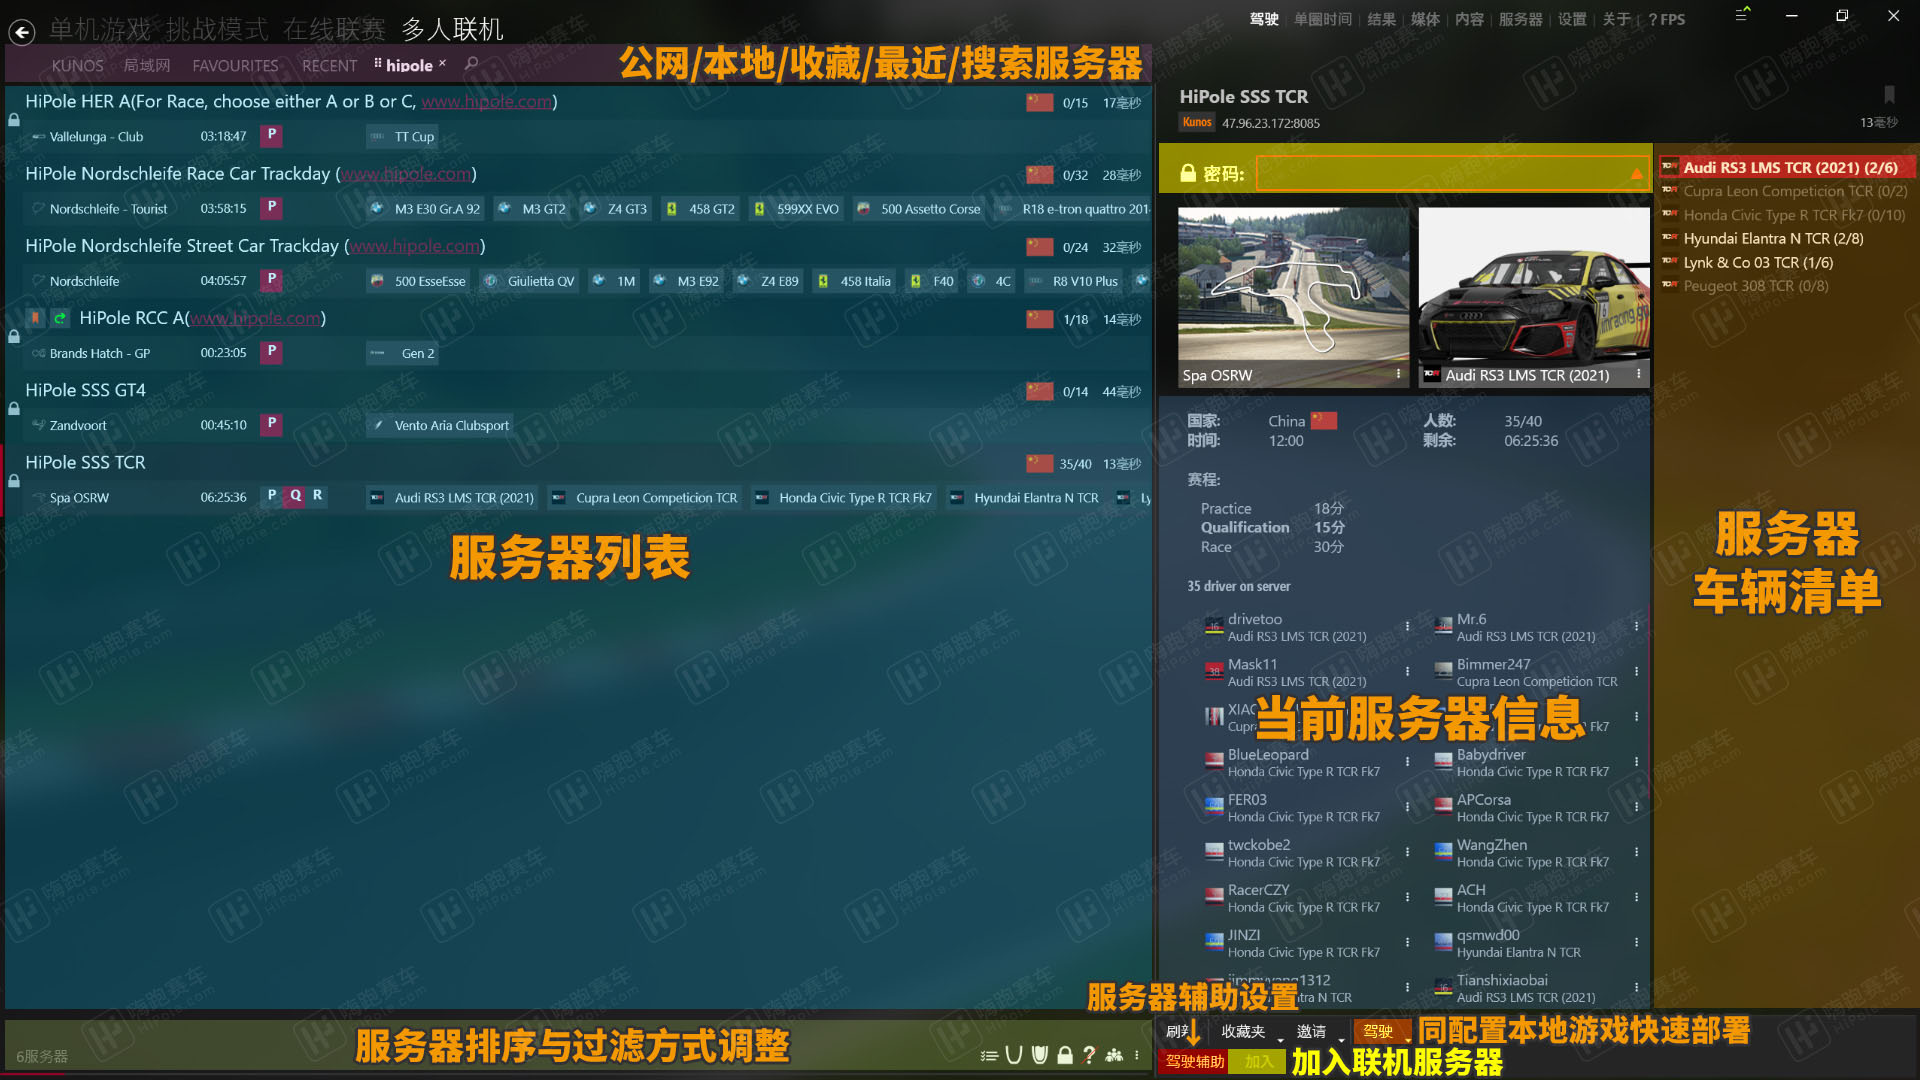This screenshot has width=1920, height=1080.
Task: Select Lynk & Co 03 TCR (1/6) car
Action: (x=1758, y=262)
